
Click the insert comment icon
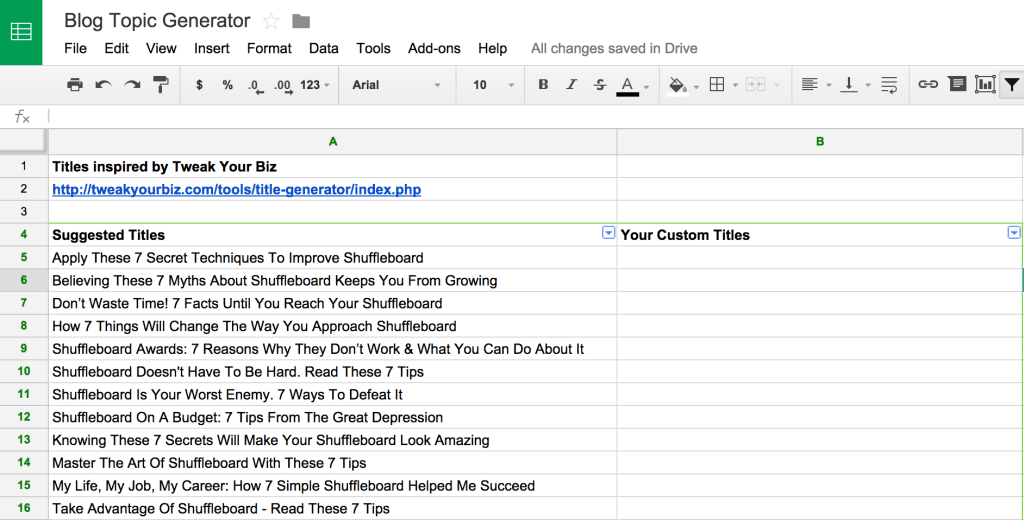coord(957,84)
